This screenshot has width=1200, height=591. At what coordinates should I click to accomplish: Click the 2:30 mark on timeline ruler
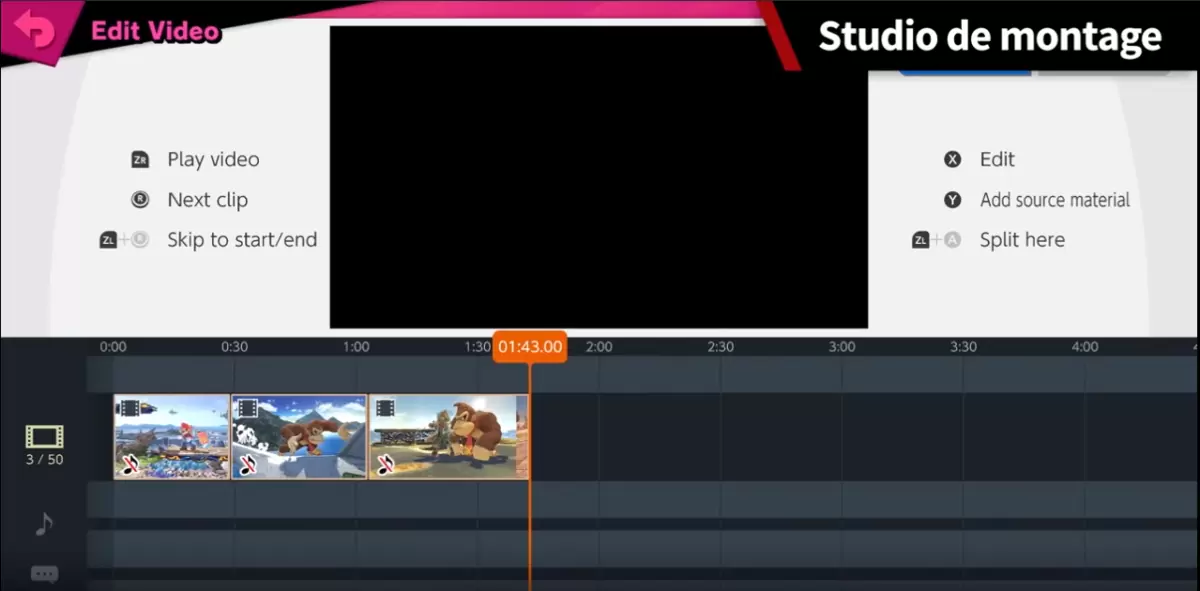click(x=720, y=347)
